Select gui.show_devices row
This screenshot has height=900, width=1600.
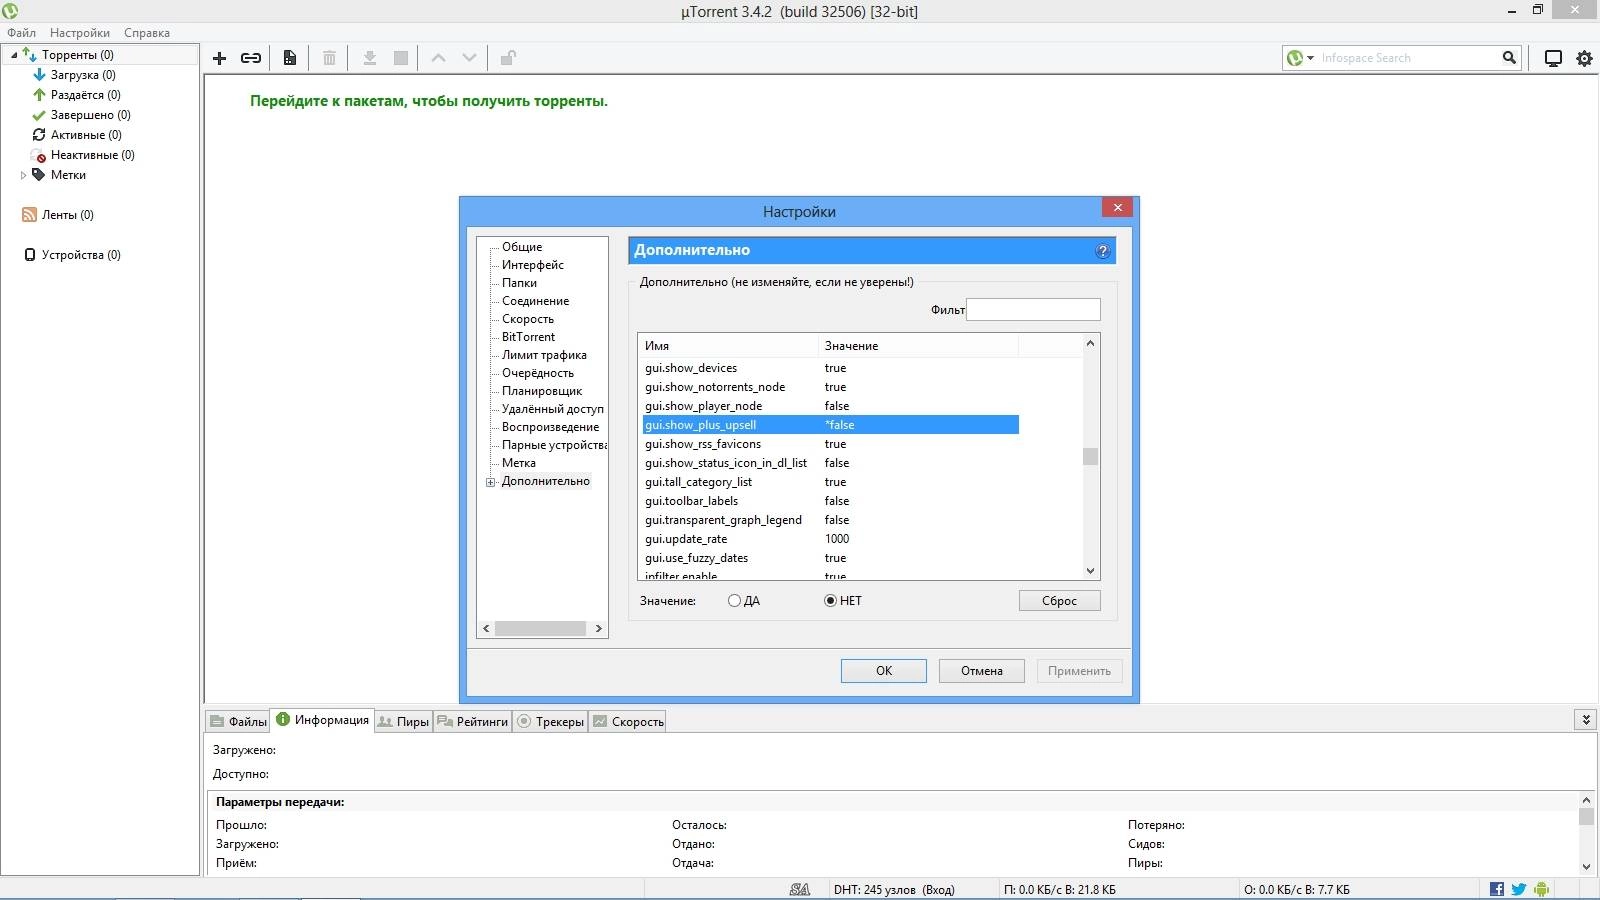point(830,368)
